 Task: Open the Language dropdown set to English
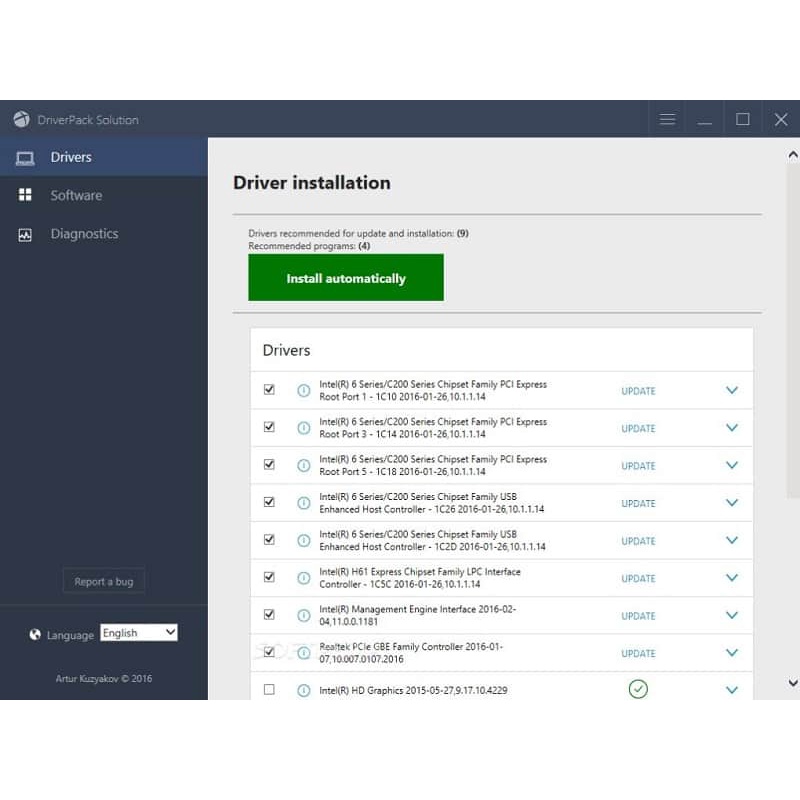[139, 633]
